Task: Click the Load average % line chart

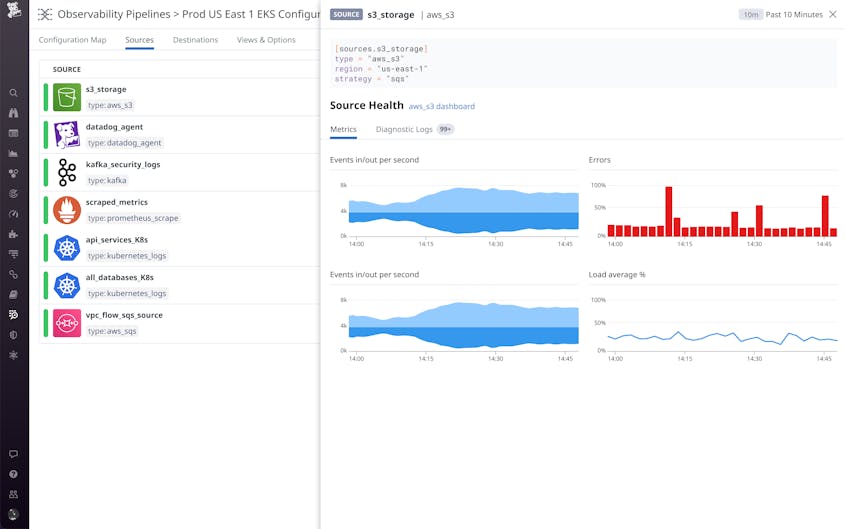Action: [713, 329]
